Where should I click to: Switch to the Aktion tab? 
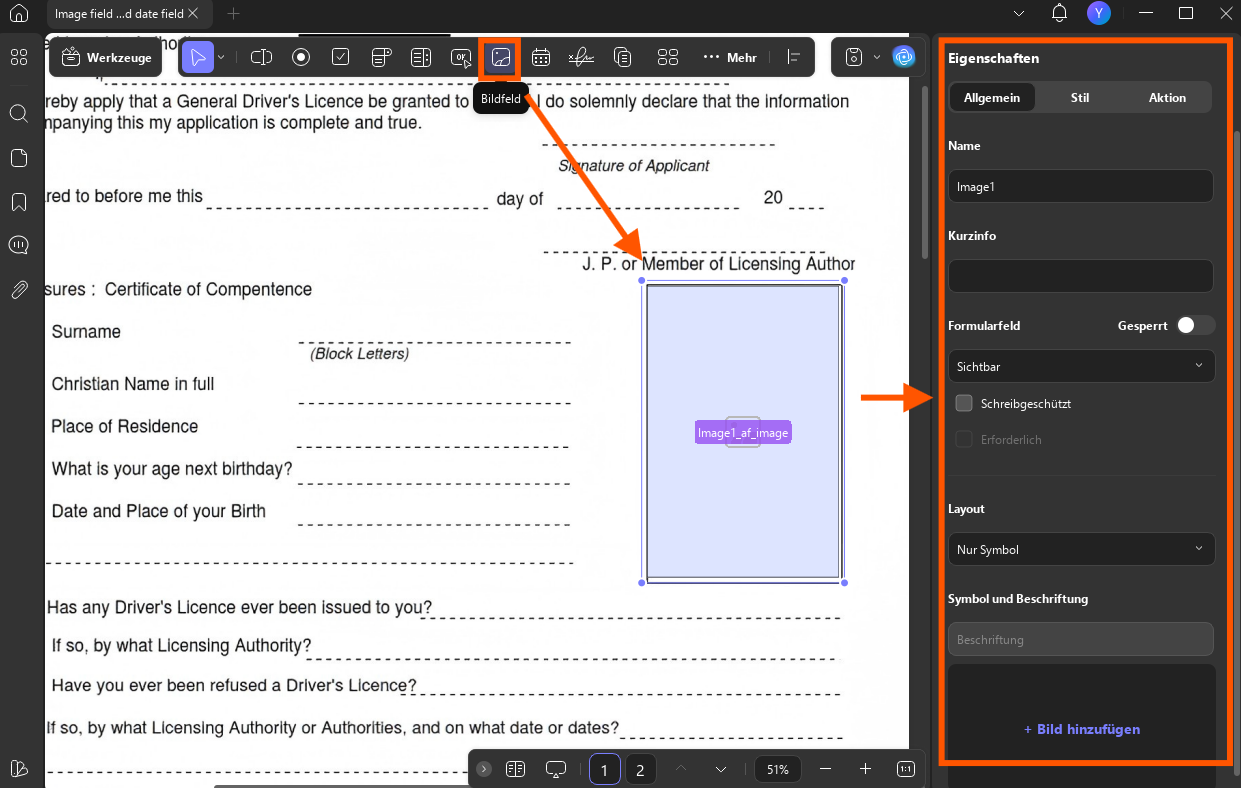[x=1167, y=98]
